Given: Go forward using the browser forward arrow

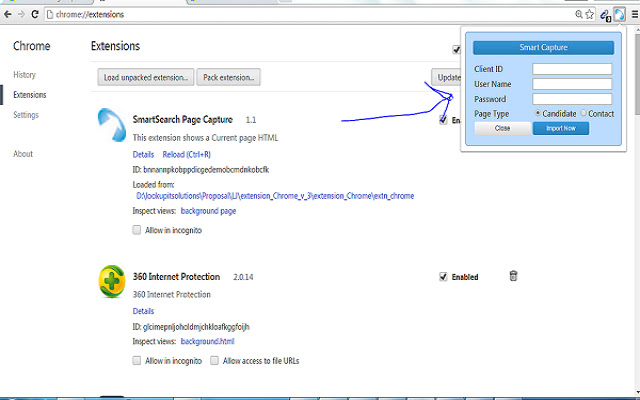Looking at the screenshot, I should 21,15.
